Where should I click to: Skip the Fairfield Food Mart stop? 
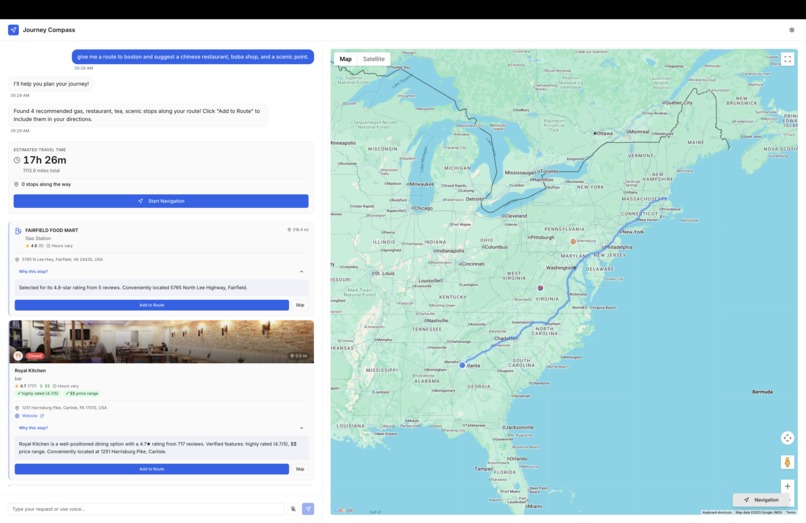[300, 305]
